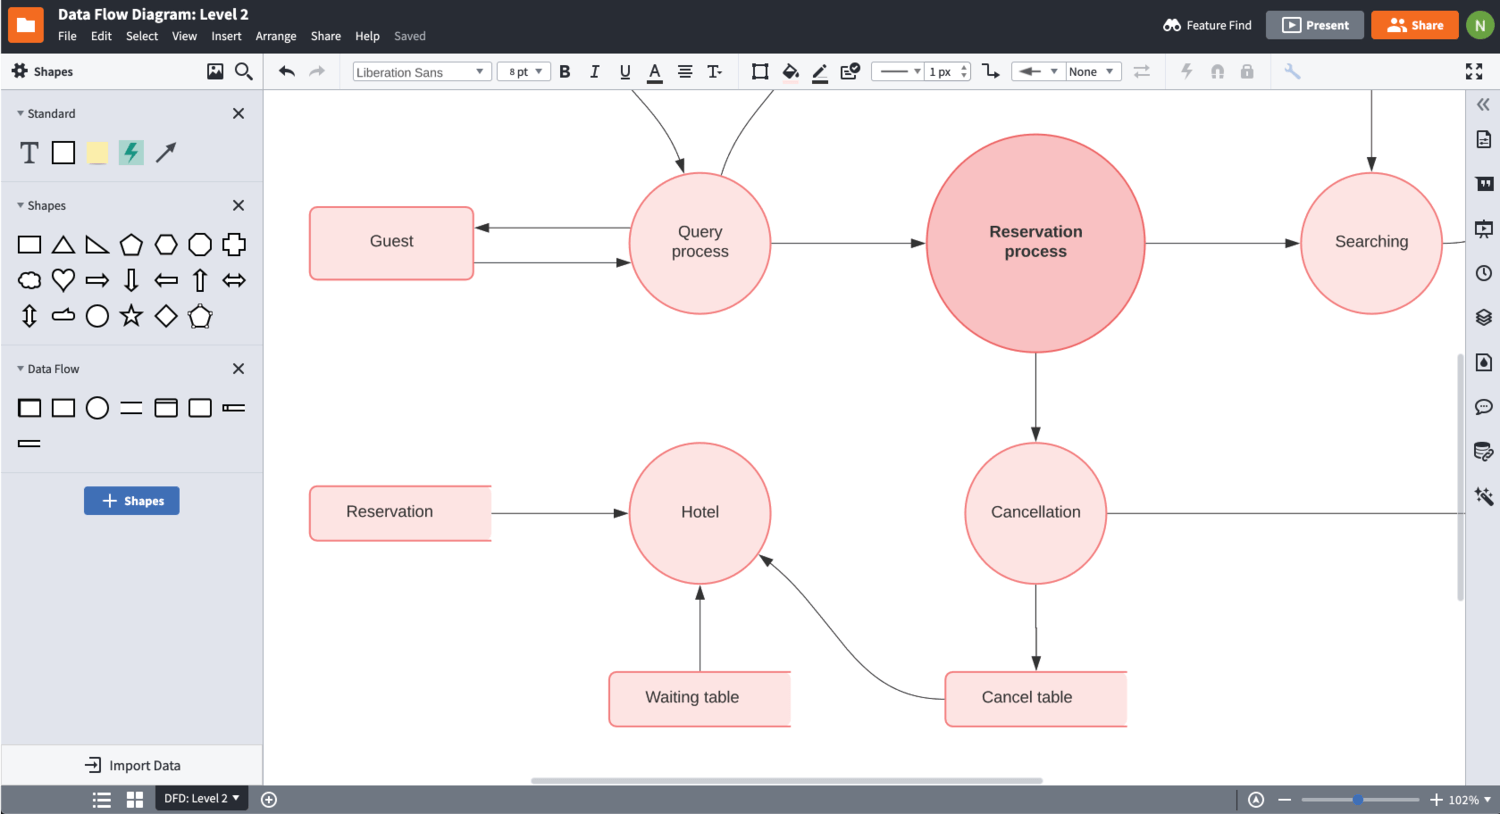
Task: Select the Text shape tool
Action: click(29, 152)
